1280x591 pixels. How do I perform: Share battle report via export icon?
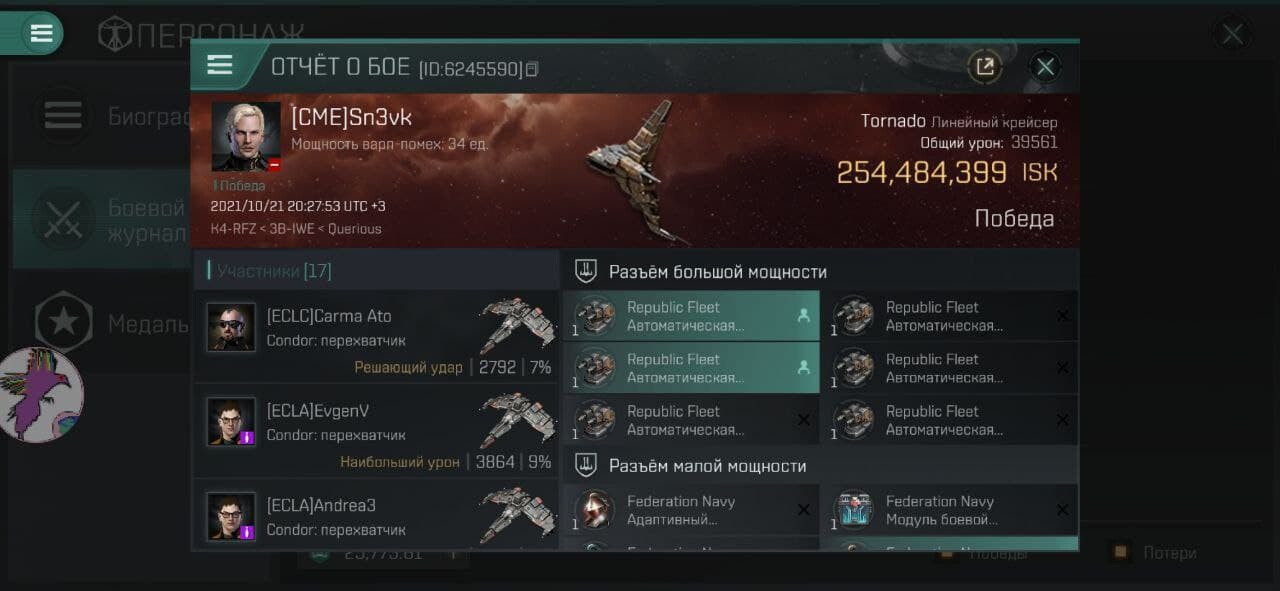click(985, 67)
